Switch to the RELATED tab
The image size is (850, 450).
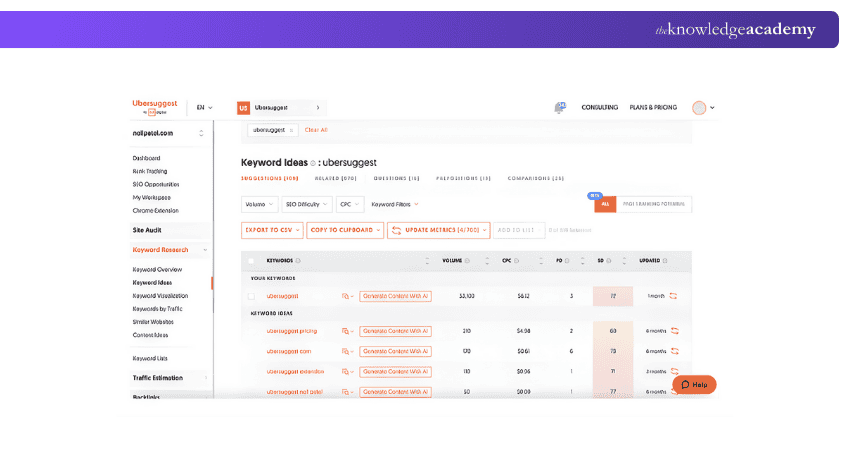coord(336,178)
